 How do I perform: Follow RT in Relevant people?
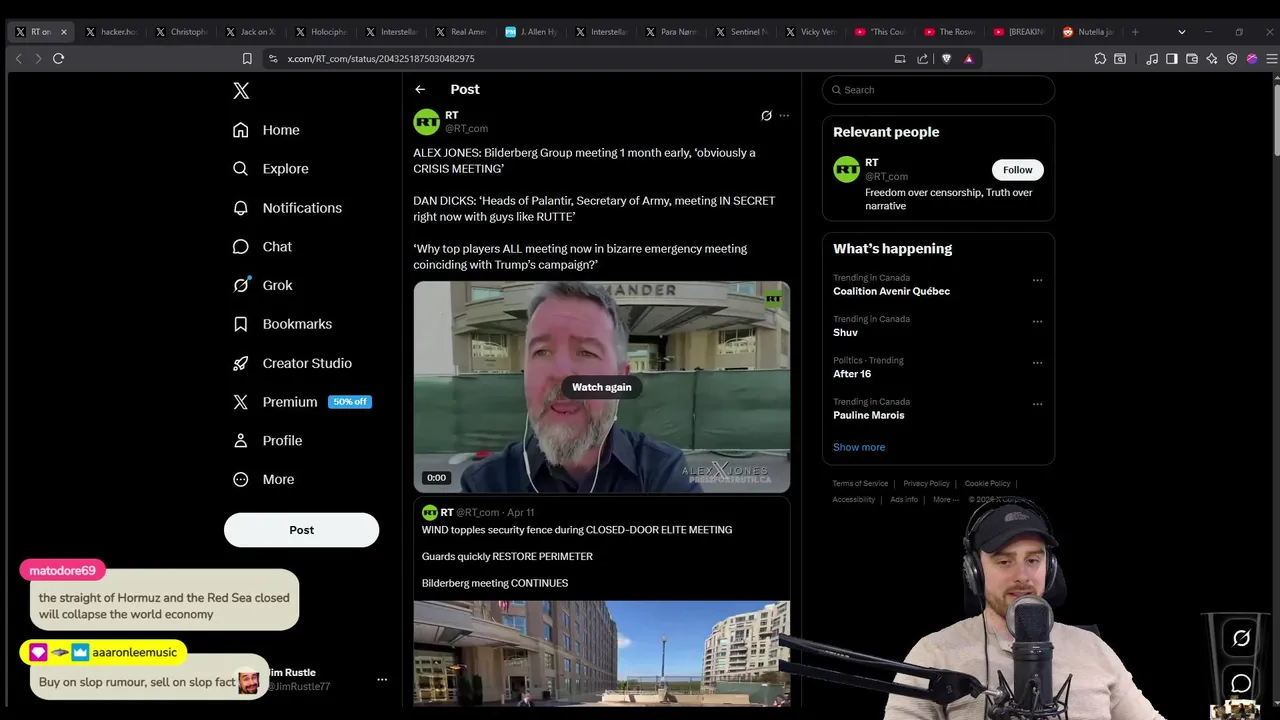pyautogui.click(x=1018, y=170)
